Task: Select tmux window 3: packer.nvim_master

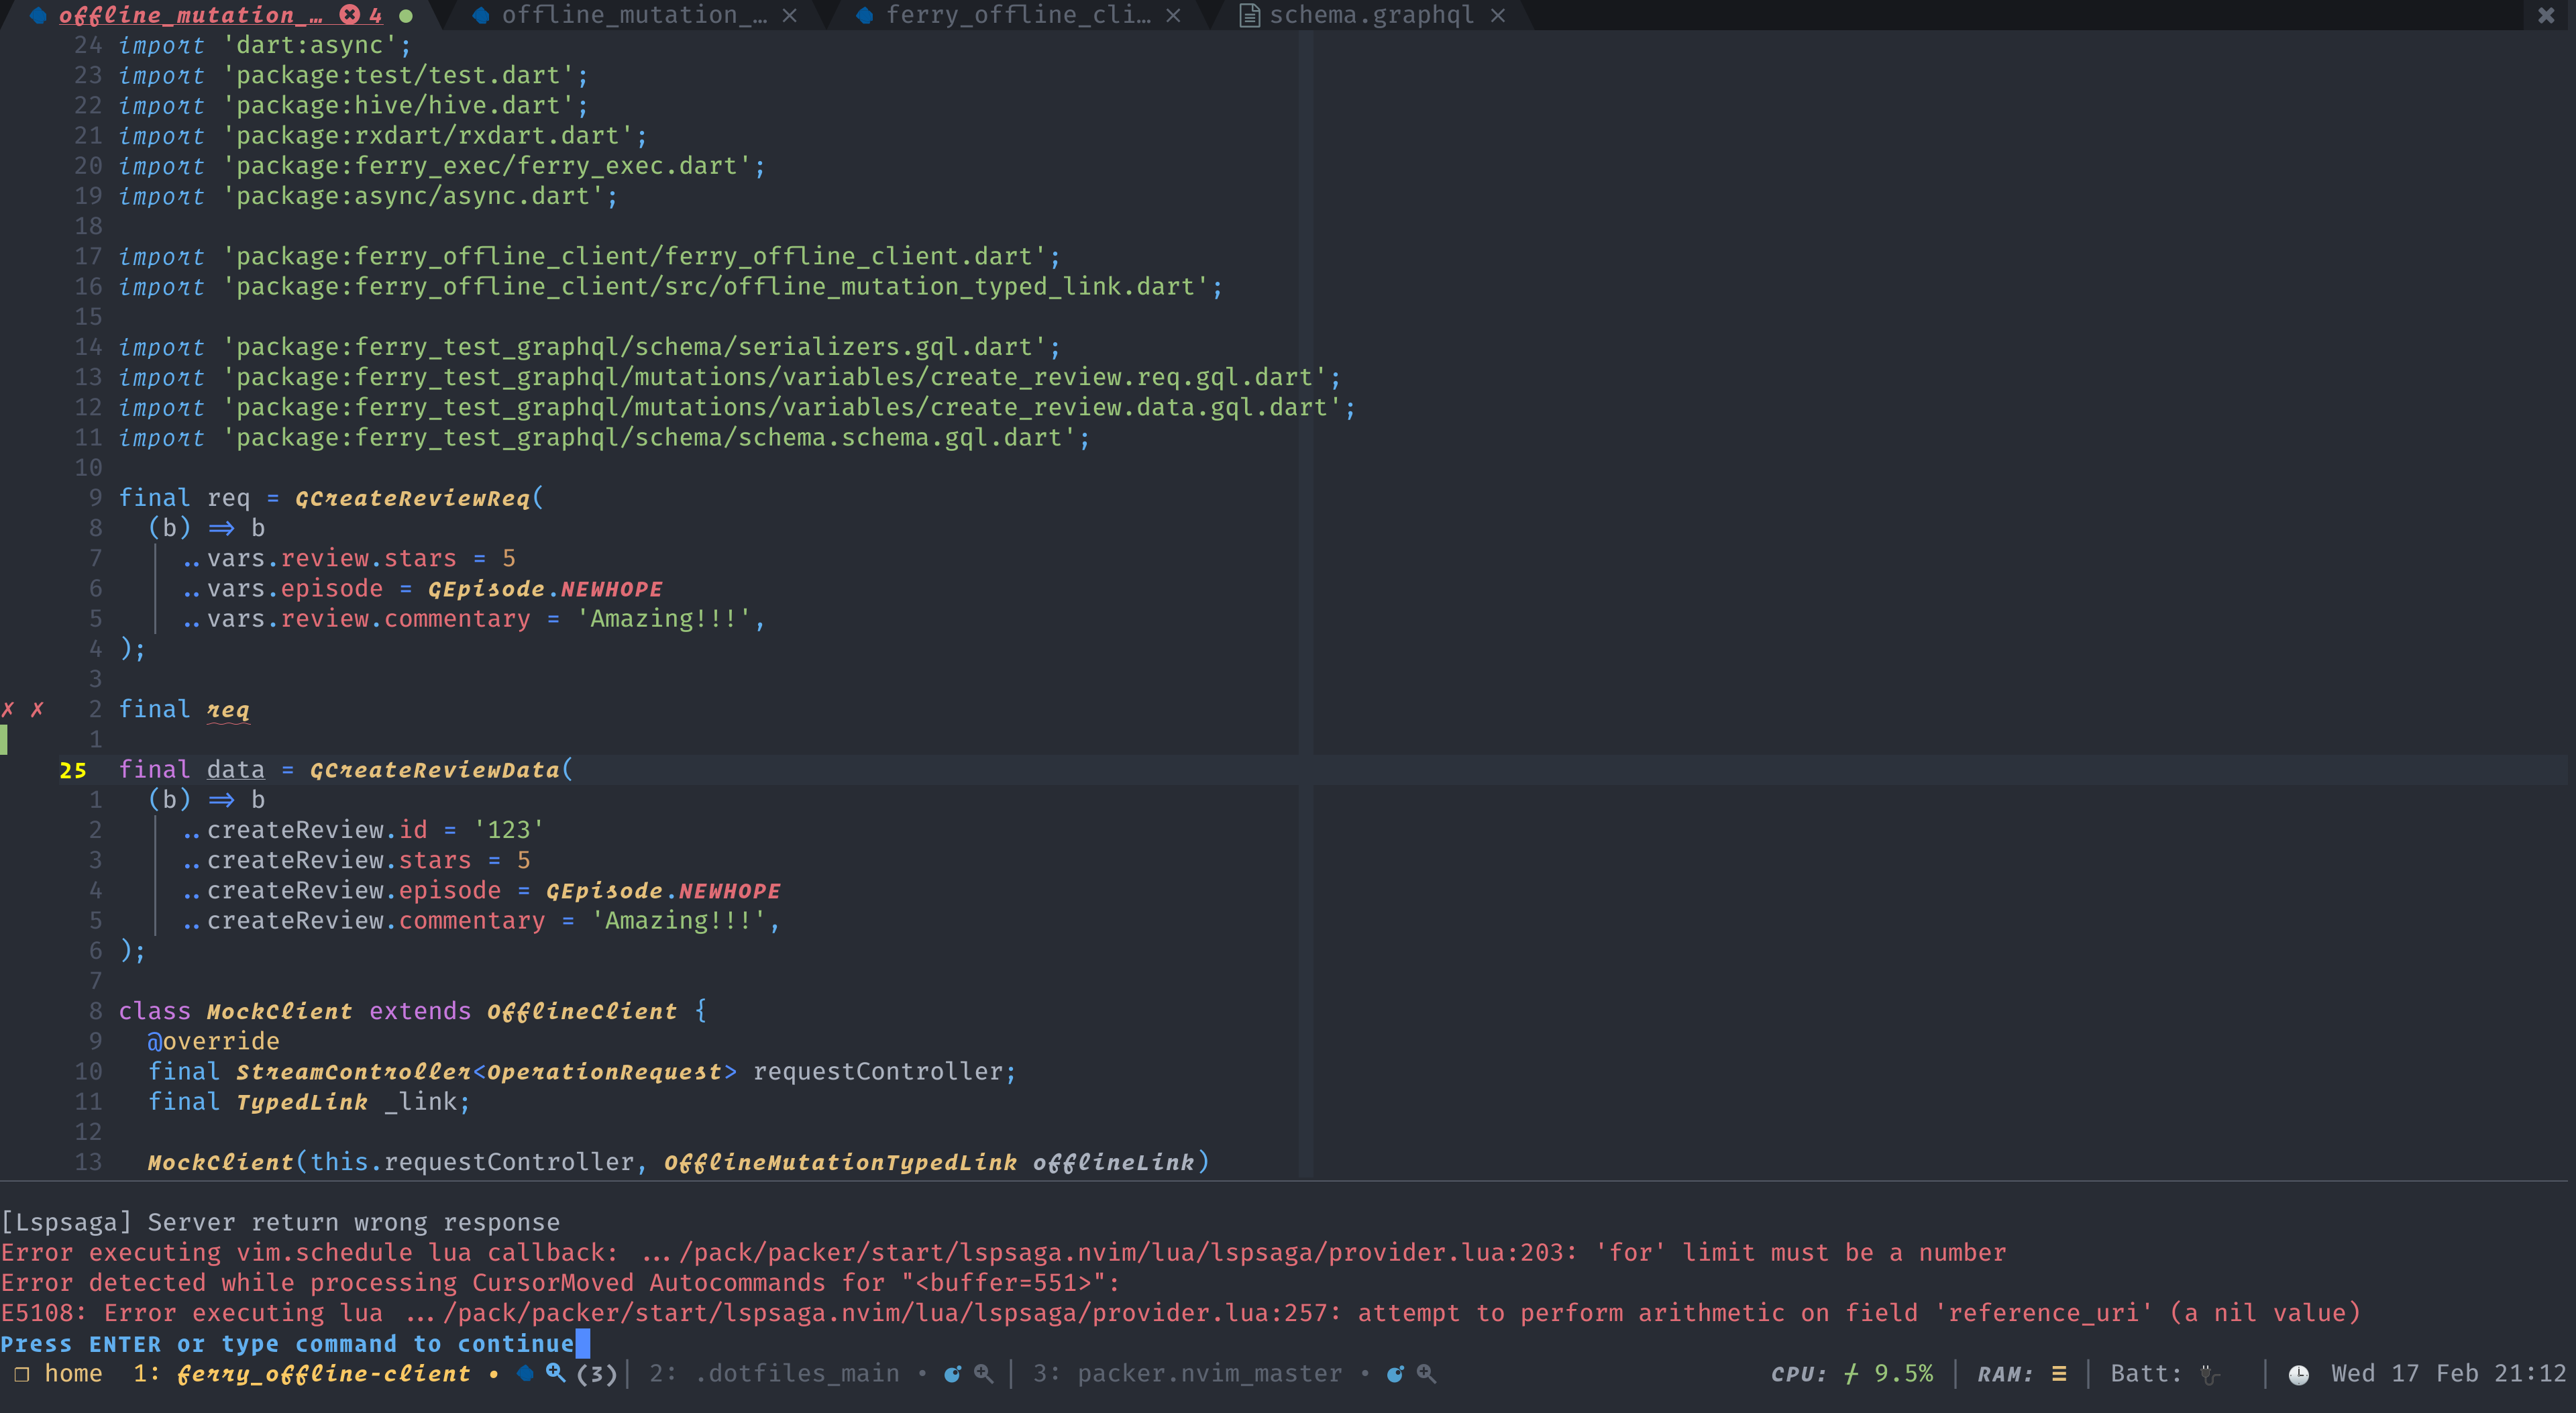Action: (x=1188, y=1374)
